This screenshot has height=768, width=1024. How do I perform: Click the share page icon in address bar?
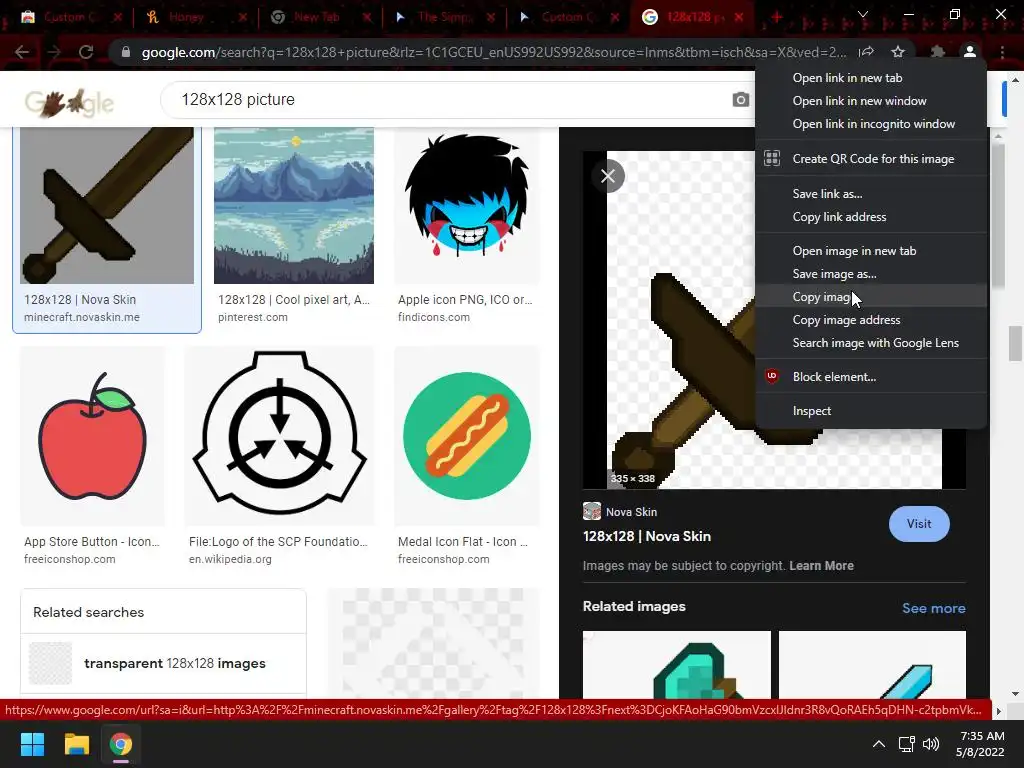tap(867, 52)
